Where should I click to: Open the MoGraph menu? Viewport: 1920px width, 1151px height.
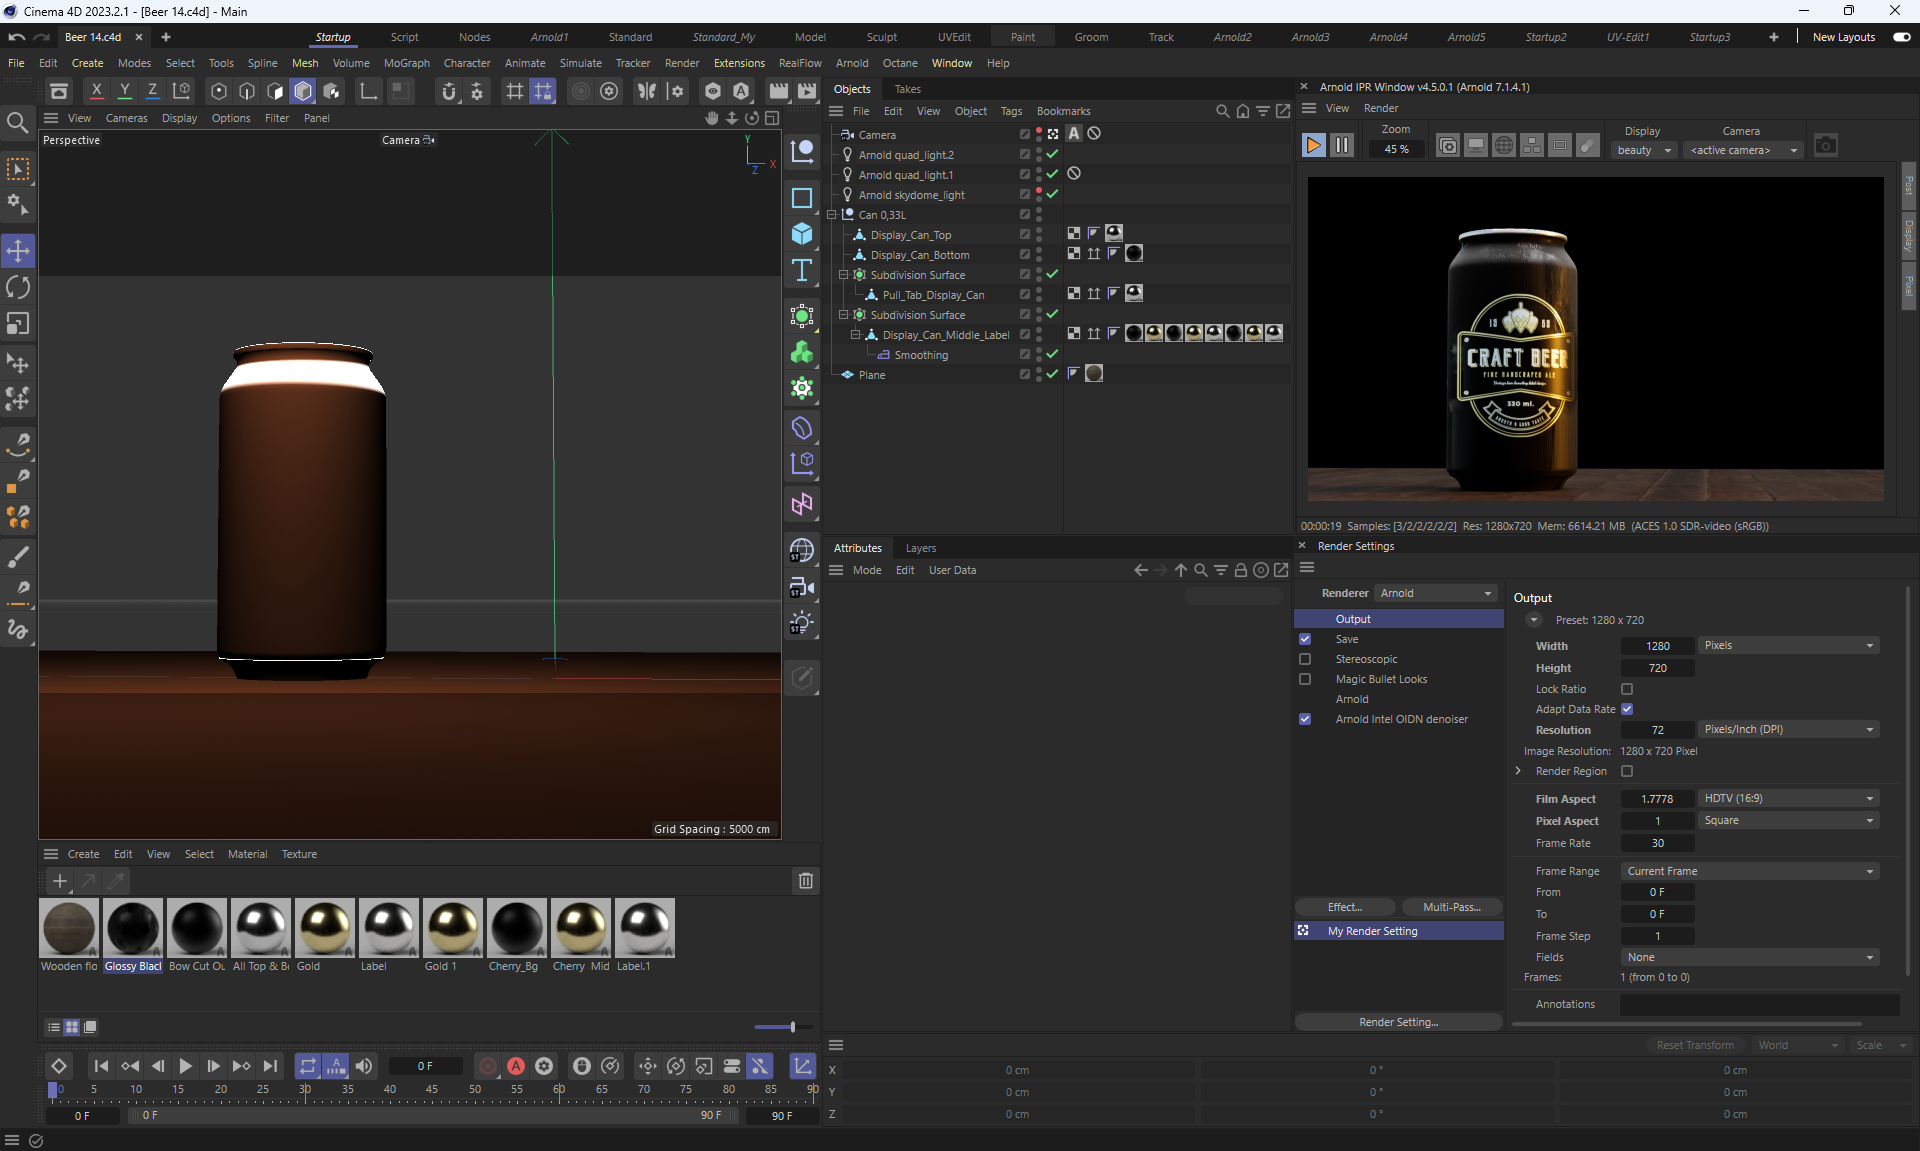coord(406,63)
